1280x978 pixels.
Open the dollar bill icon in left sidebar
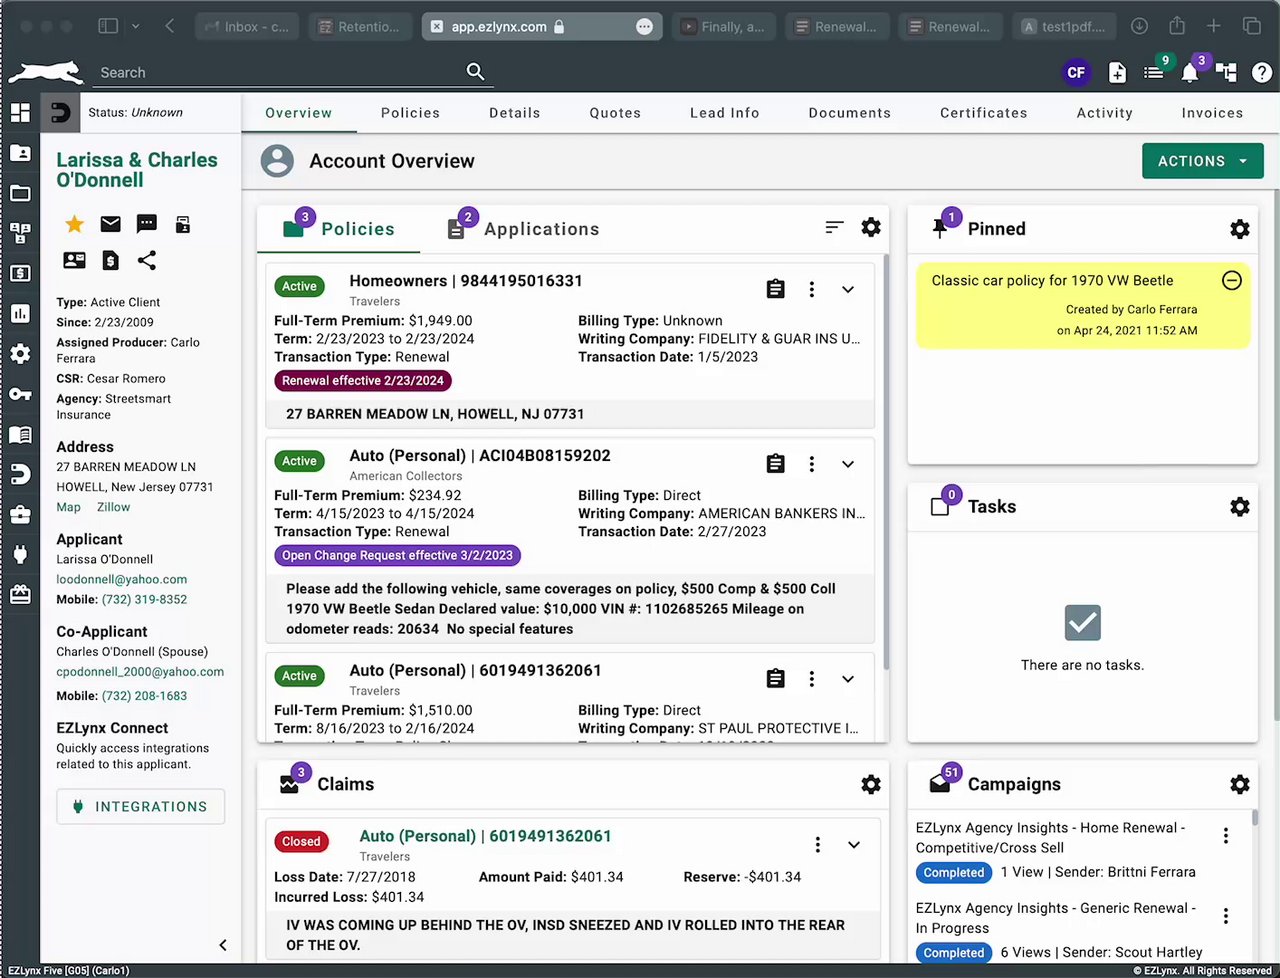point(20,273)
